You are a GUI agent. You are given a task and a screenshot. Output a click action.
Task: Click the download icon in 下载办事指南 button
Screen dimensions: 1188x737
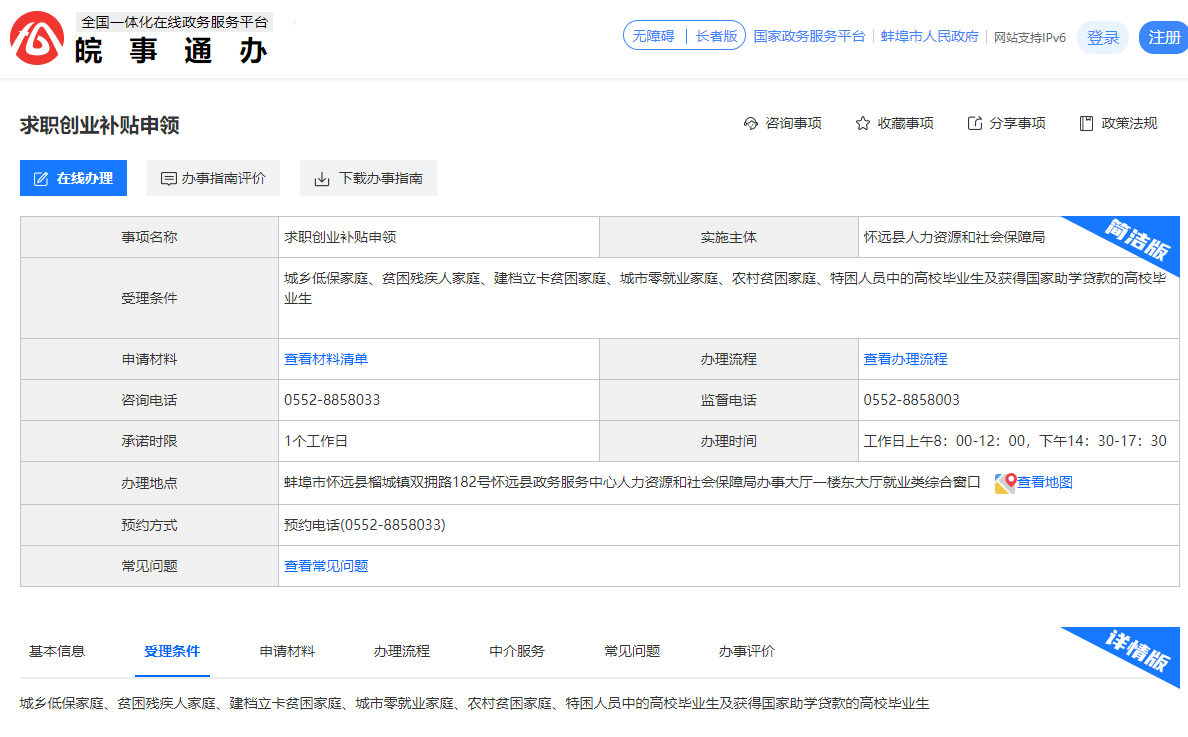322,179
